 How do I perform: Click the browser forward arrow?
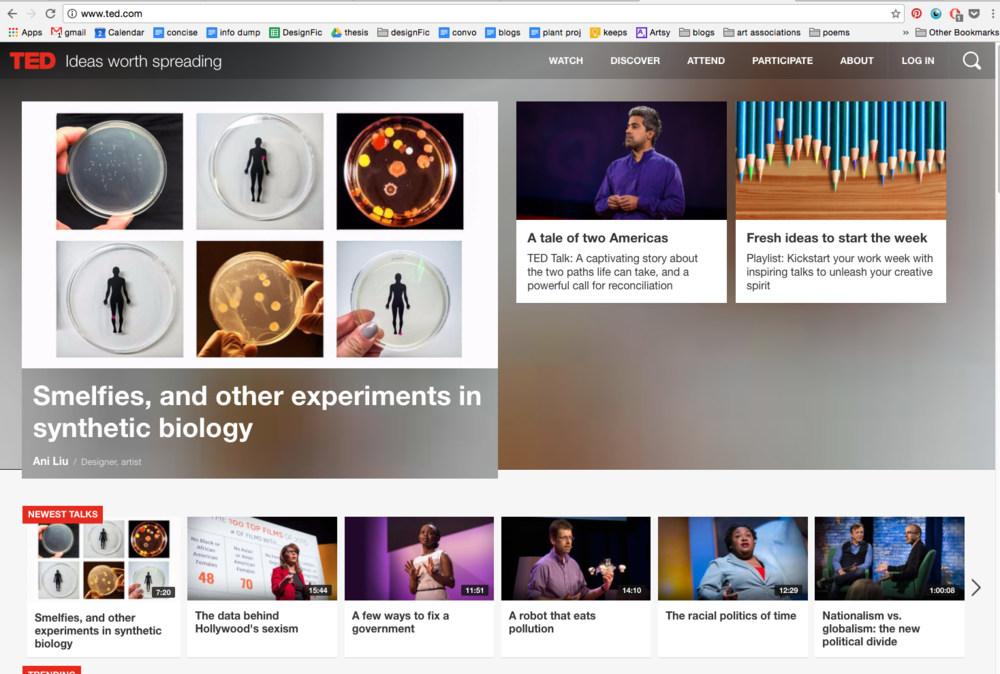point(31,13)
